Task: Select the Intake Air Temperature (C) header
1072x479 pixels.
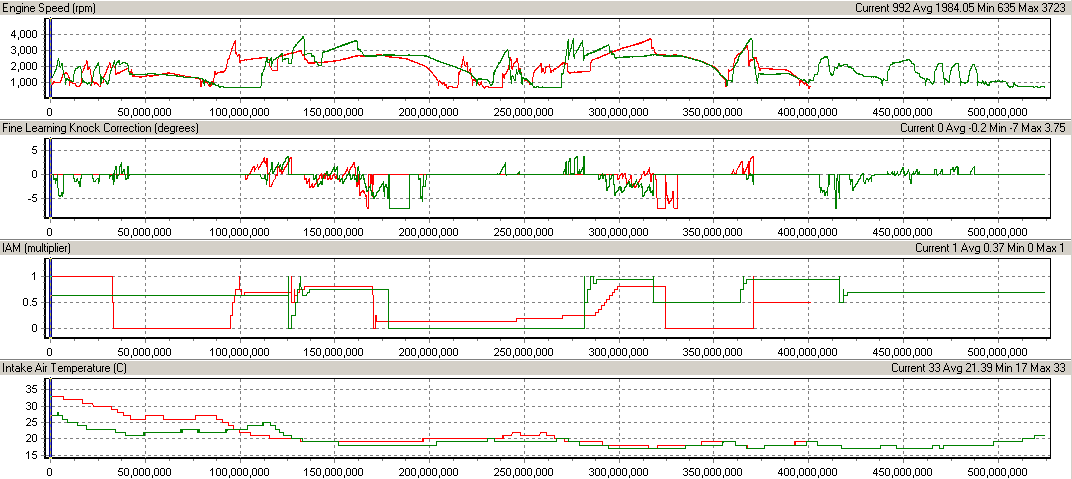Action: [x=67, y=368]
